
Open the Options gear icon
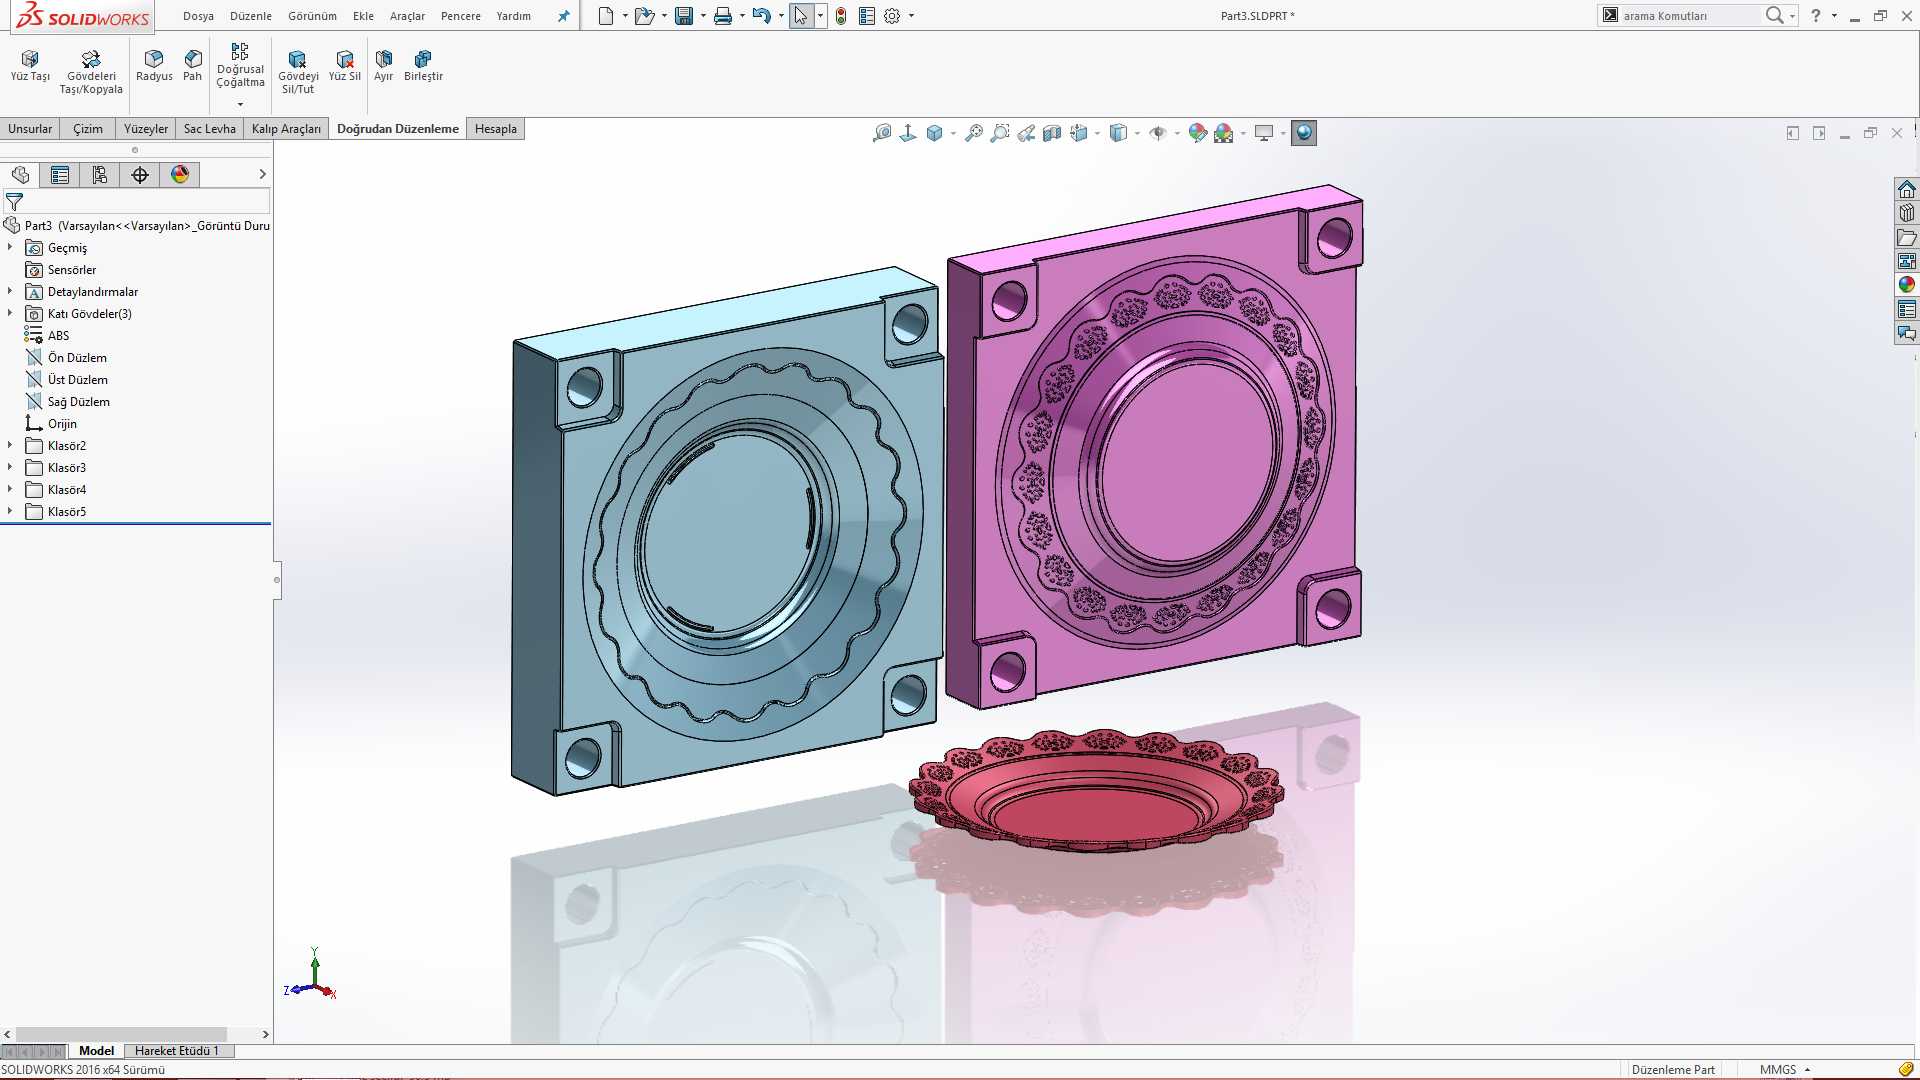click(892, 16)
